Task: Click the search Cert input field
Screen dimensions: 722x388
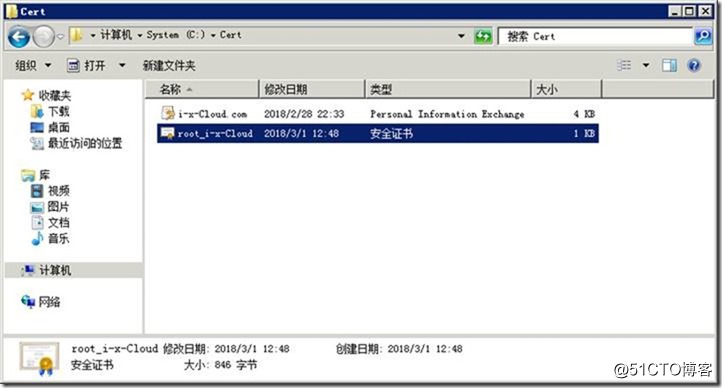Action: [x=595, y=36]
